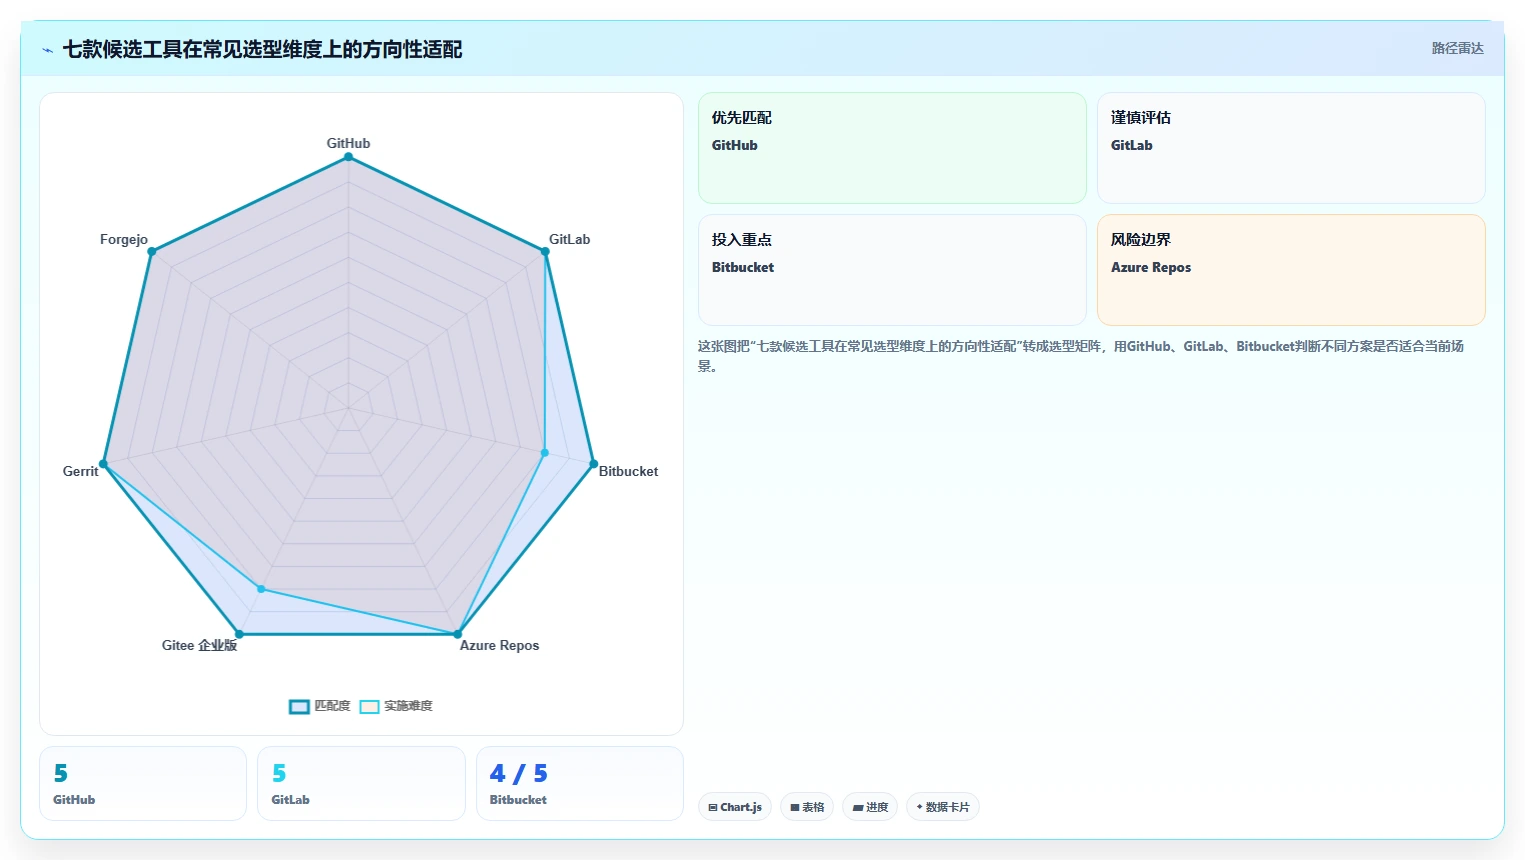The height and width of the screenshot is (860, 1525).
Task: Click the 路径雷达 label in header
Action: pos(1457,48)
